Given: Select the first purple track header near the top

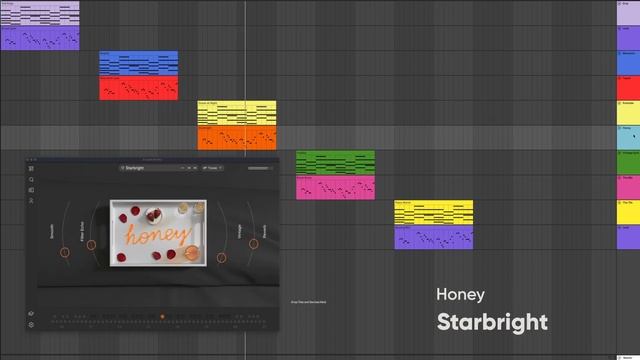Looking at the screenshot, I should 628,38.
